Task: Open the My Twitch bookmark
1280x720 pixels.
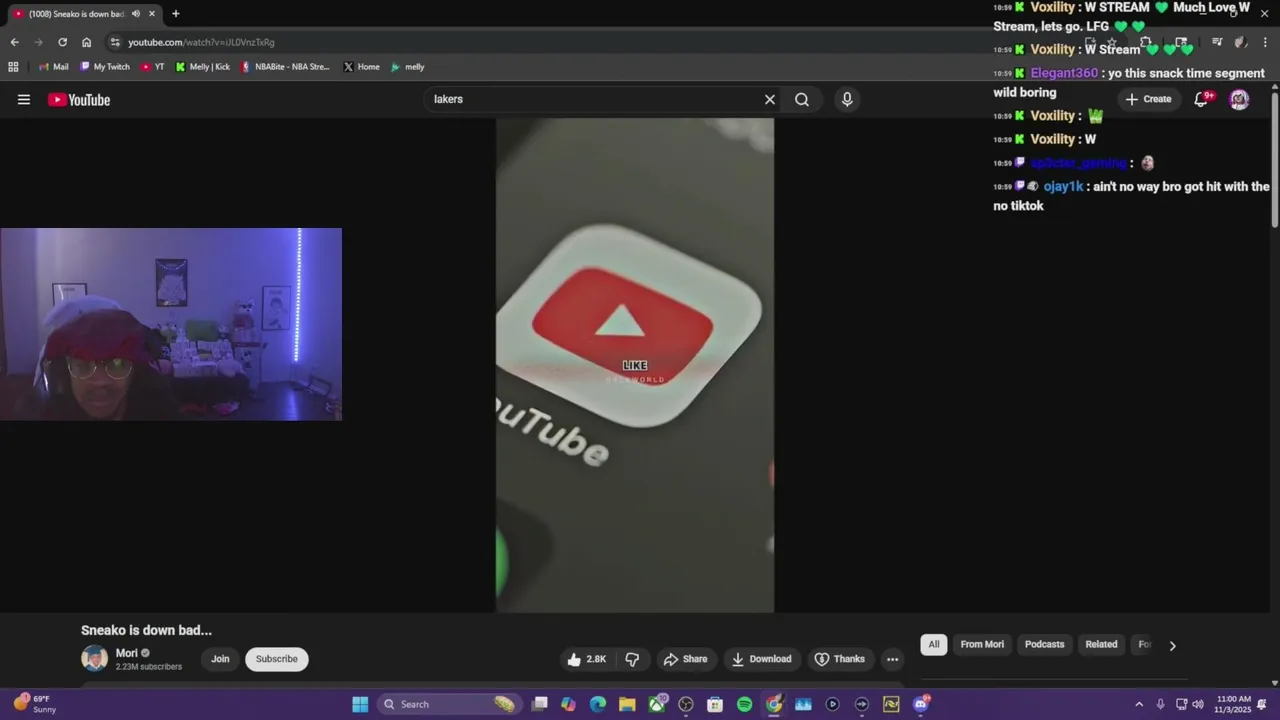Action: 105,67
